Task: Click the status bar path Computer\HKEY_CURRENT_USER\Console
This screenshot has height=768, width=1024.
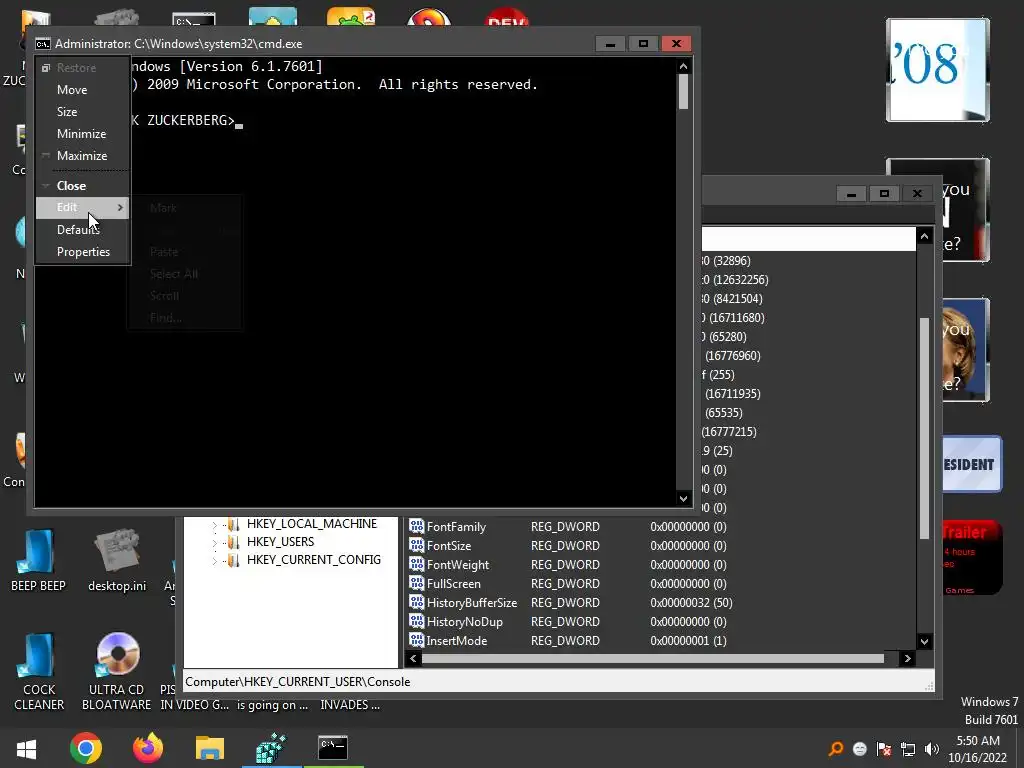Action: 298,682
